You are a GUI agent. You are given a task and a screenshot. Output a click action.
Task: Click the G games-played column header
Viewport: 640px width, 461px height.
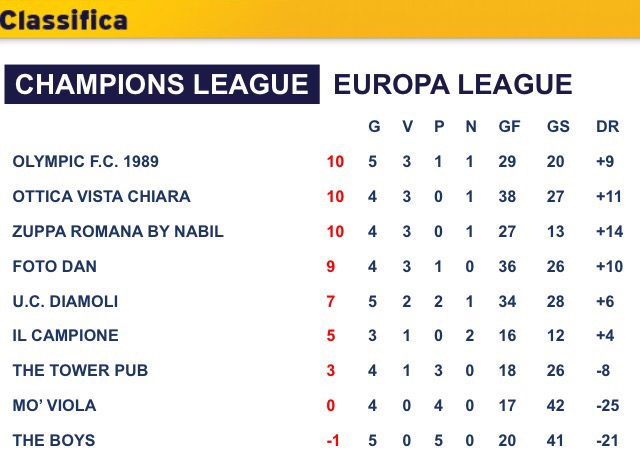(373, 127)
